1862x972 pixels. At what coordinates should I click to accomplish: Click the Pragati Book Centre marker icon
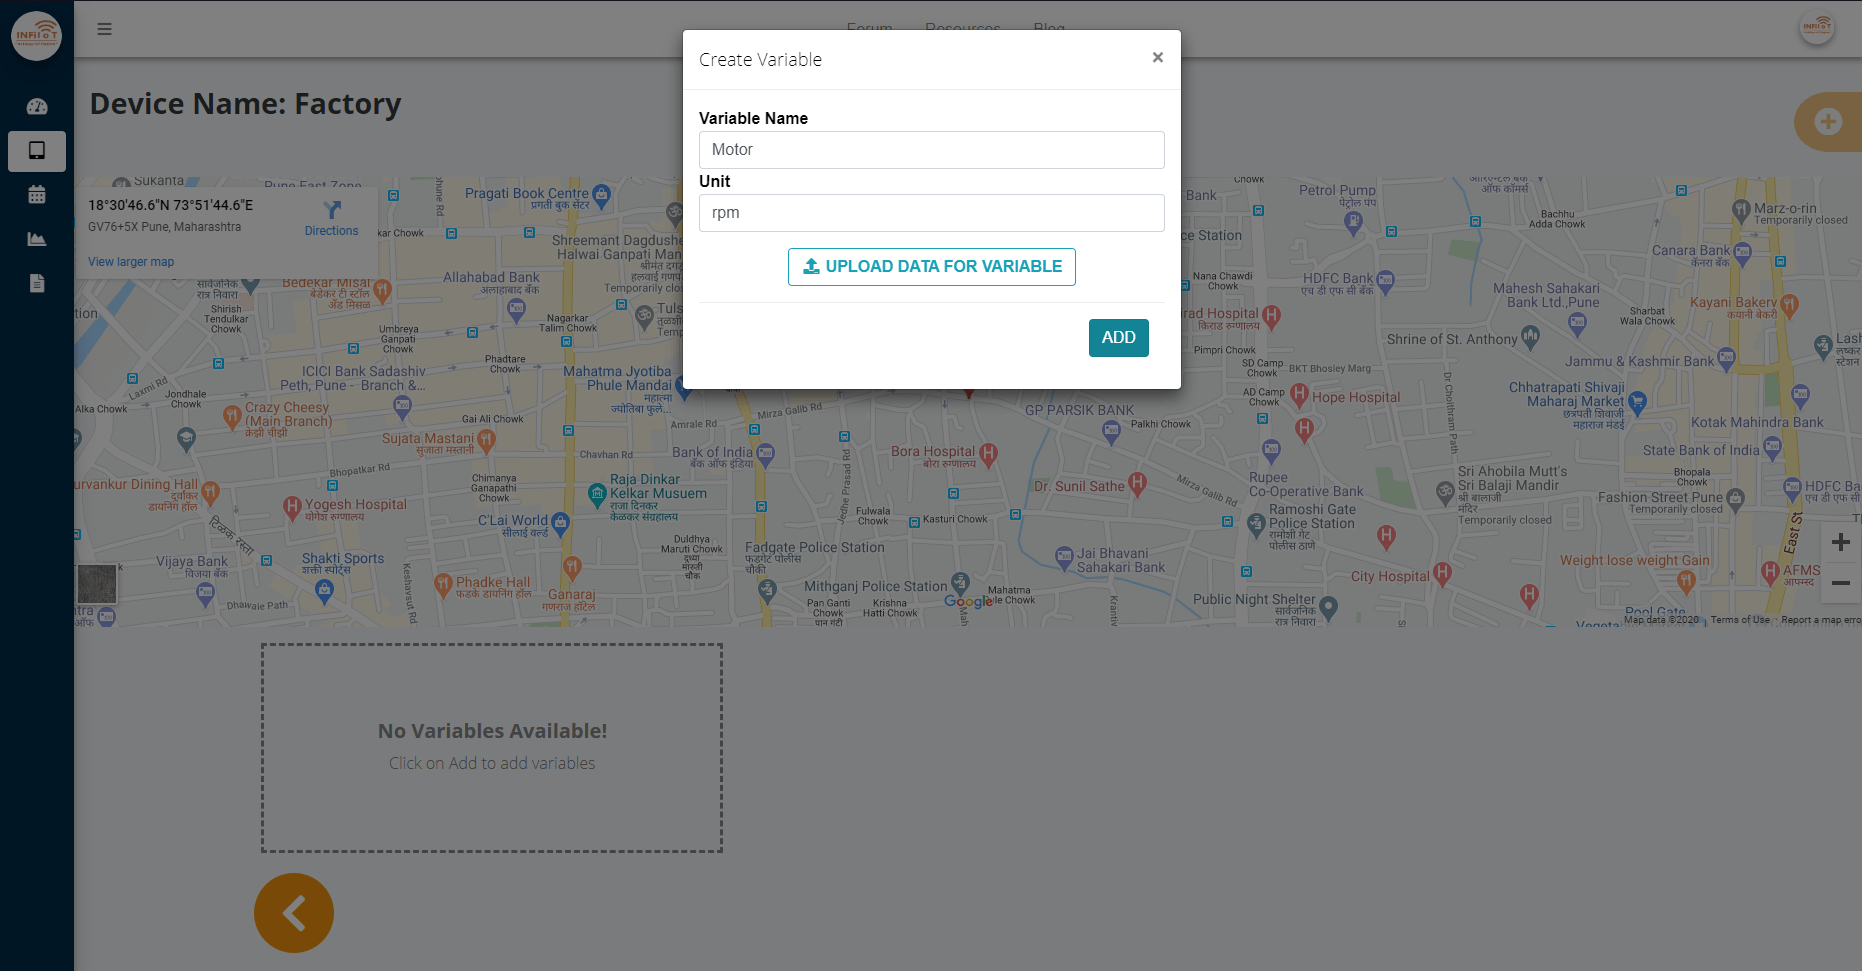pos(601,195)
